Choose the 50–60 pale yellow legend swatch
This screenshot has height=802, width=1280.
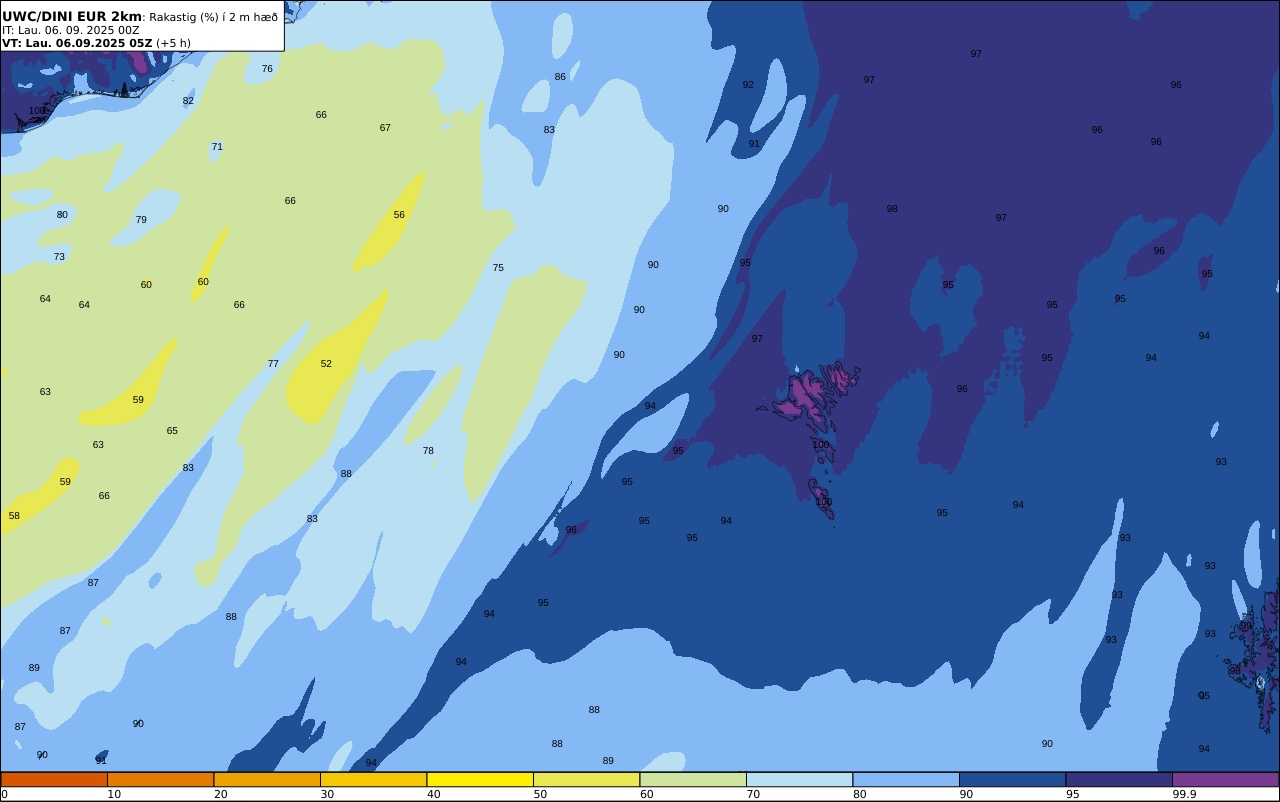click(x=586, y=779)
